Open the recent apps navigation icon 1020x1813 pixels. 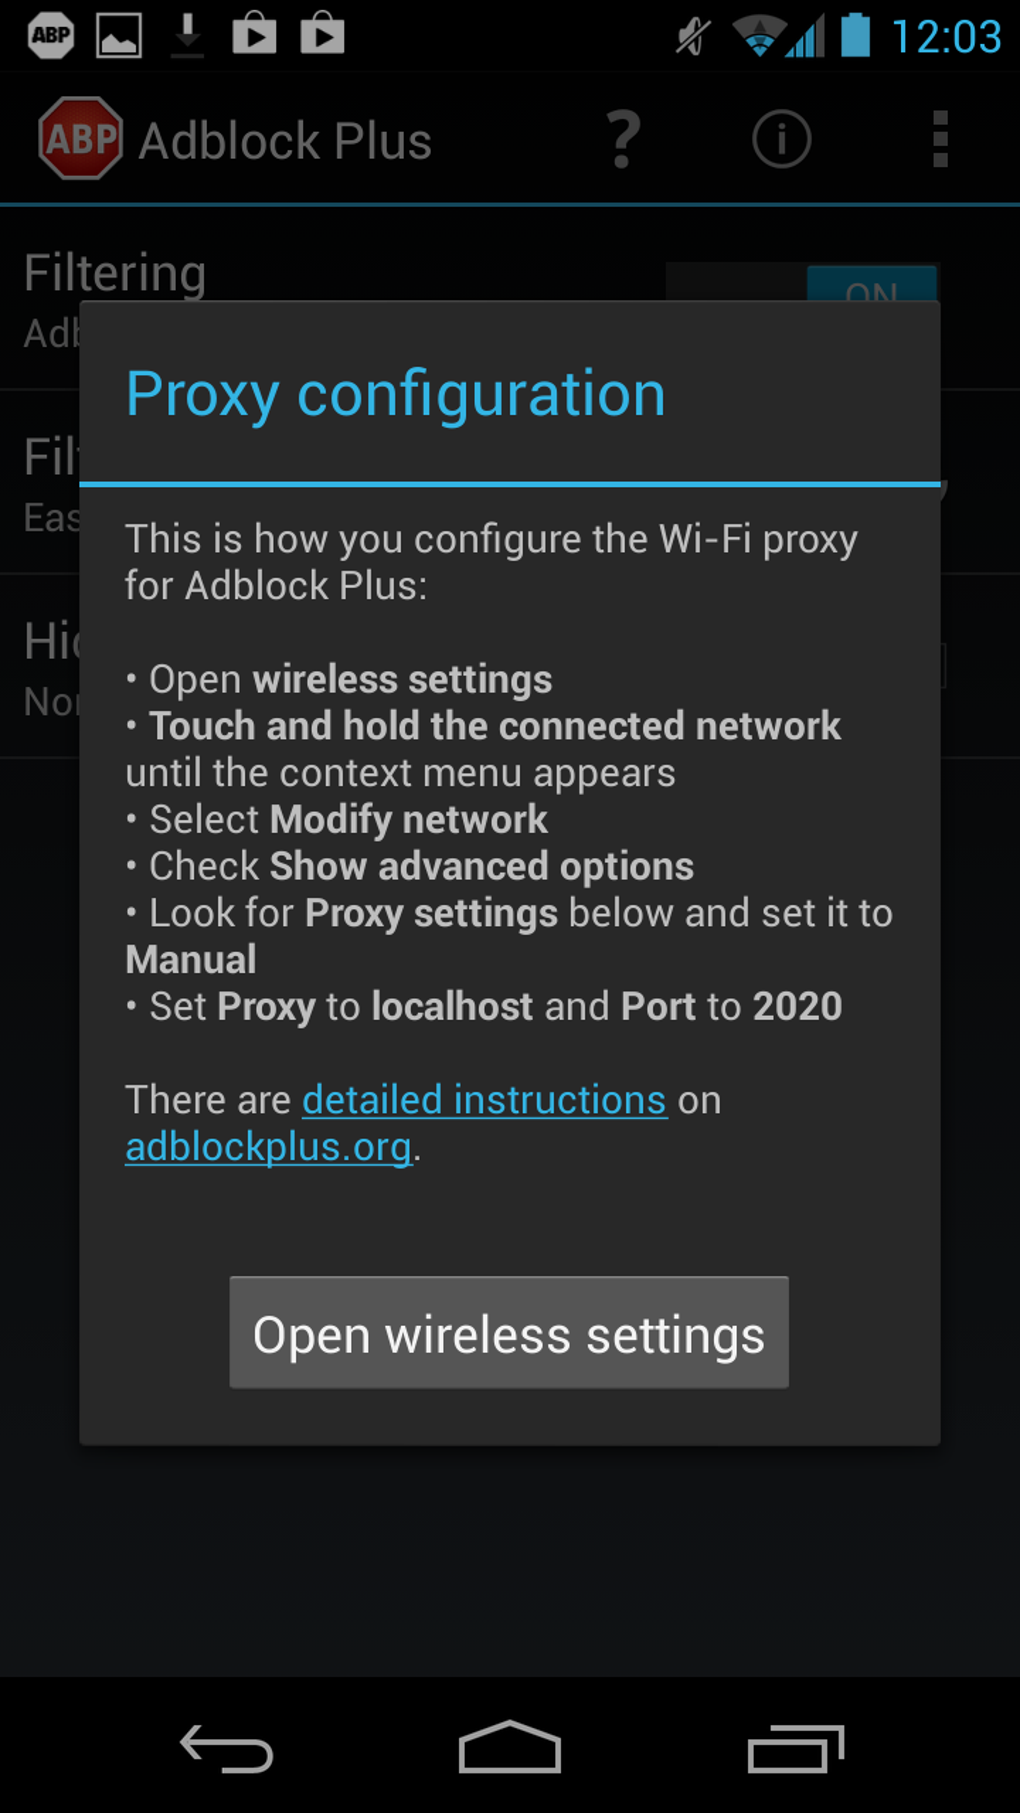click(795, 1749)
